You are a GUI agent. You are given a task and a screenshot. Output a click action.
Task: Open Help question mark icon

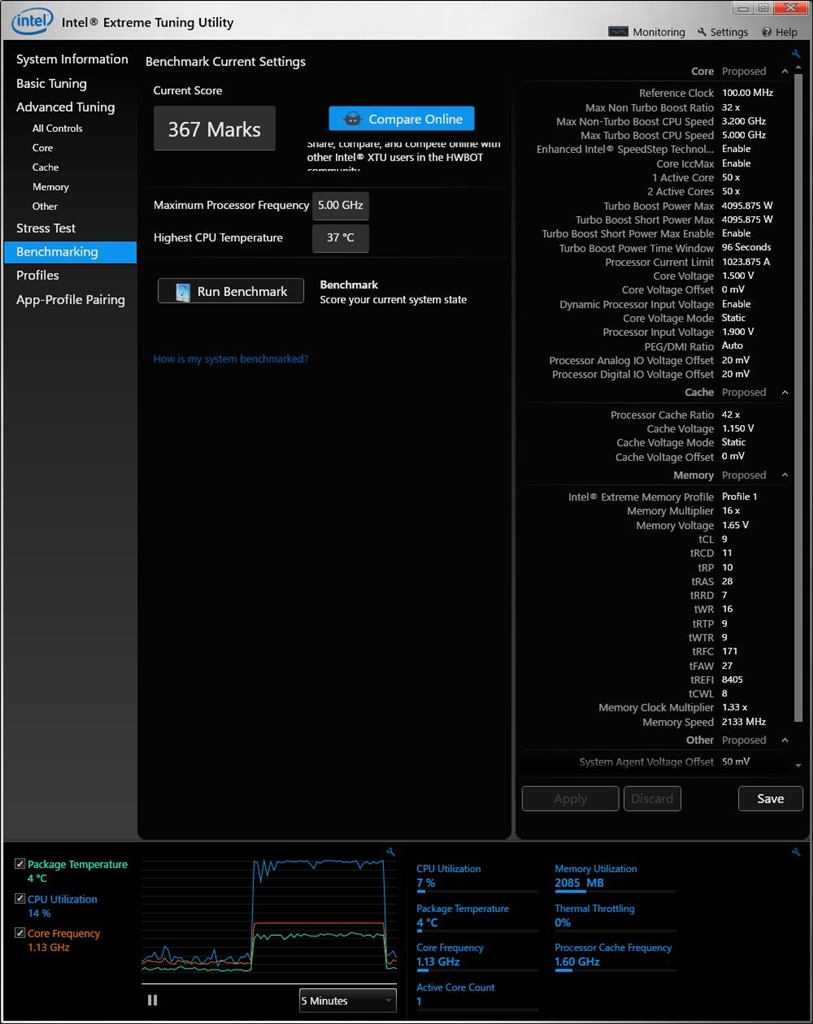tap(767, 32)
